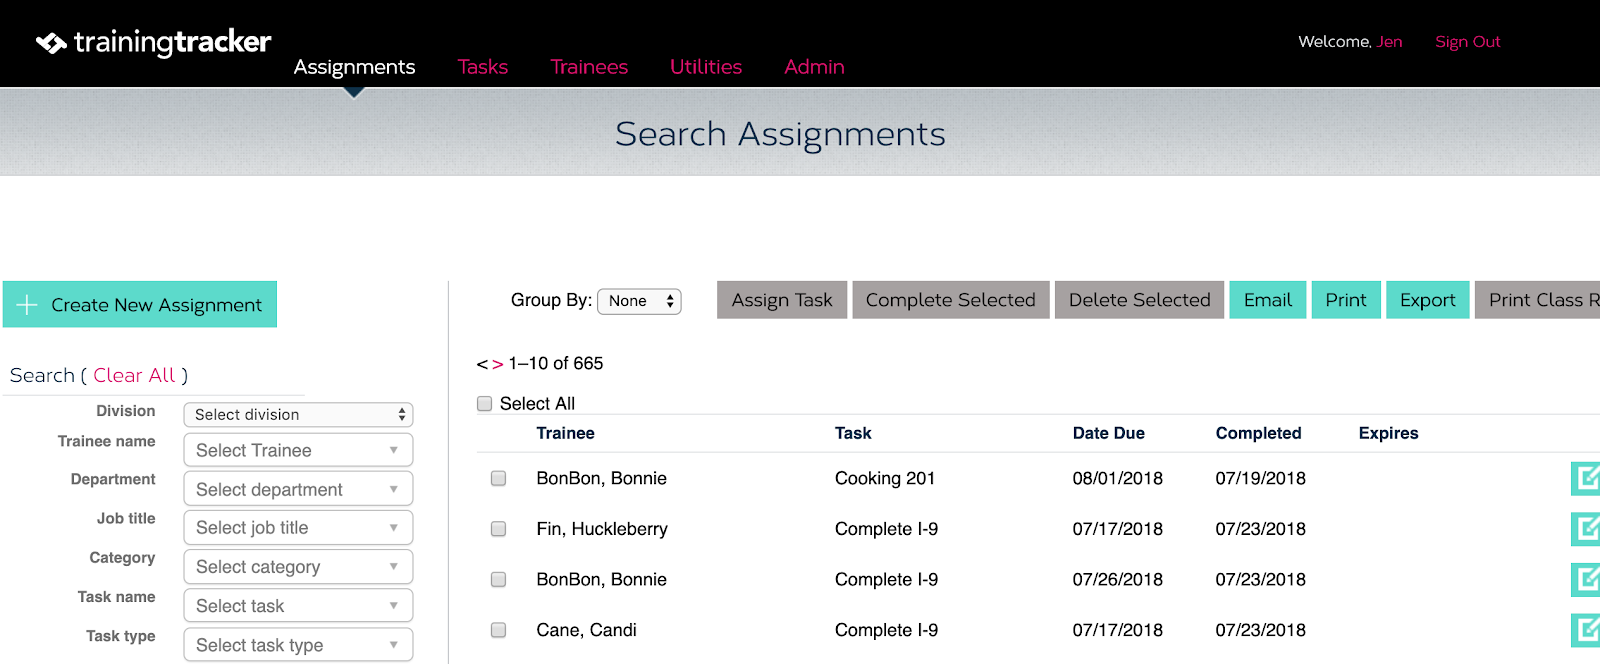Click the trainingtracker logo
This screenshot has height=664, width=1600.
153,42
